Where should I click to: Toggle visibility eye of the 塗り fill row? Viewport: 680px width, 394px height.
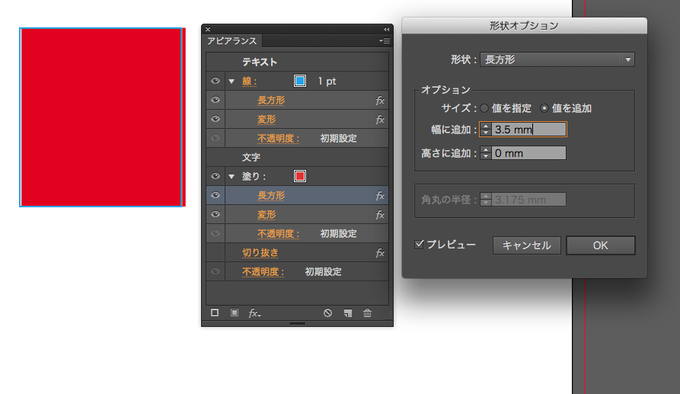click(x=216, y=176)
